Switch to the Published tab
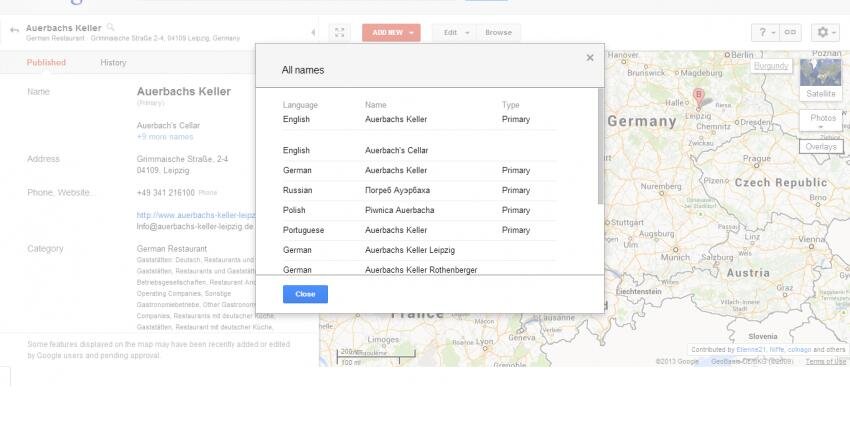 [46, 62]
